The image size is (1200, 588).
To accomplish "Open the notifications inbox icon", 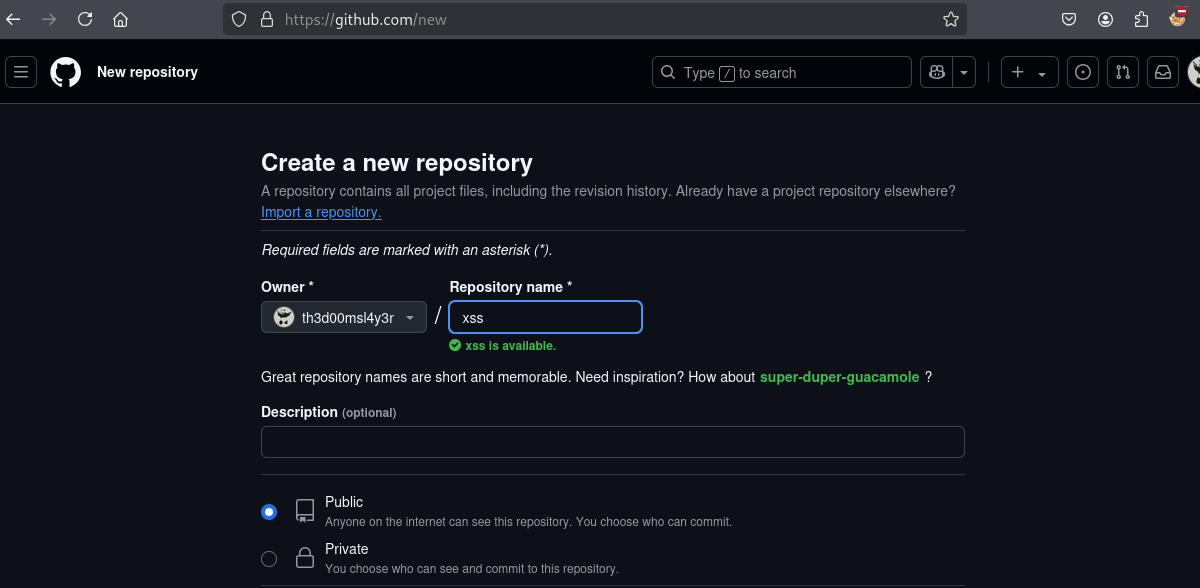I will point(1163,72).
